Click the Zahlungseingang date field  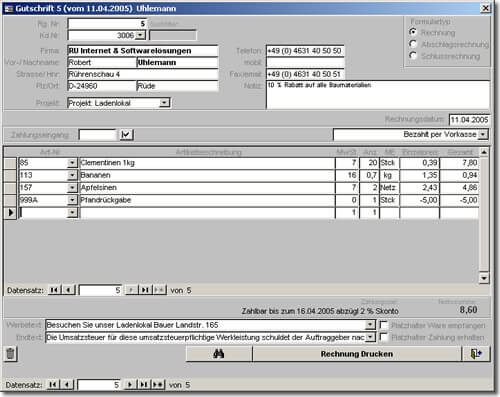tap(97, 135)
